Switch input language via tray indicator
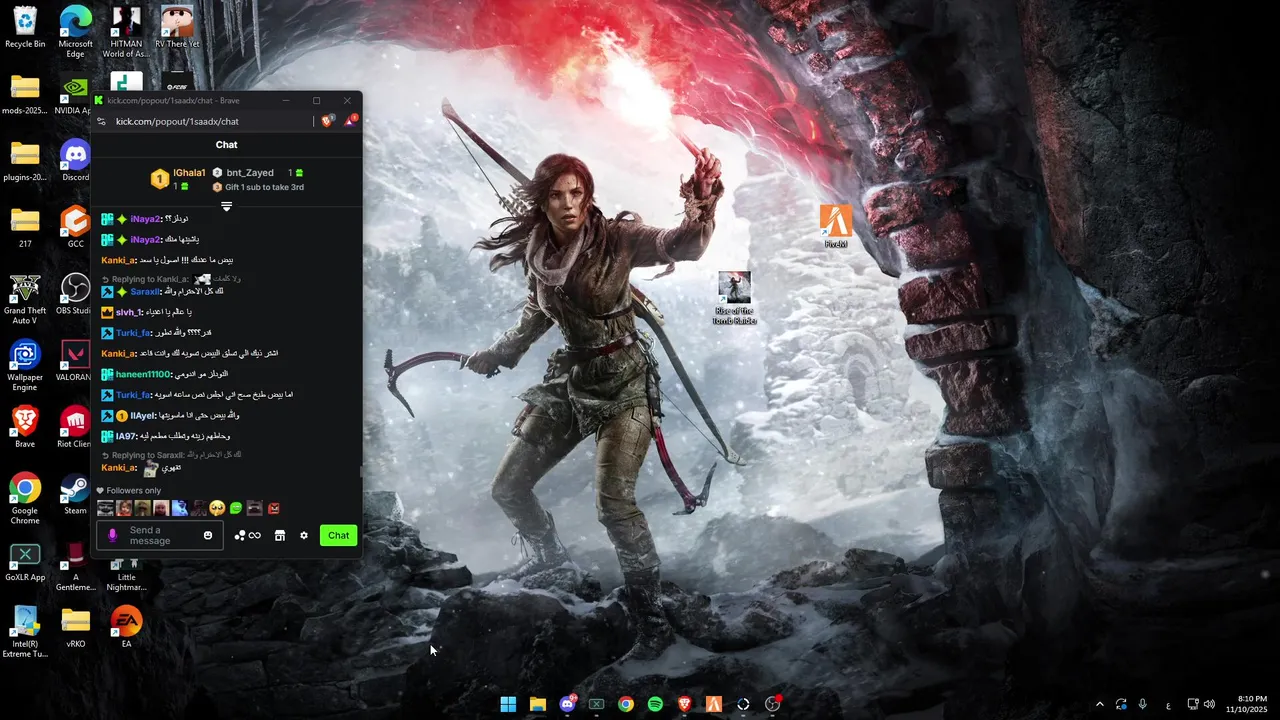This screenshot has height=720, width=1280. [1168, 705]
